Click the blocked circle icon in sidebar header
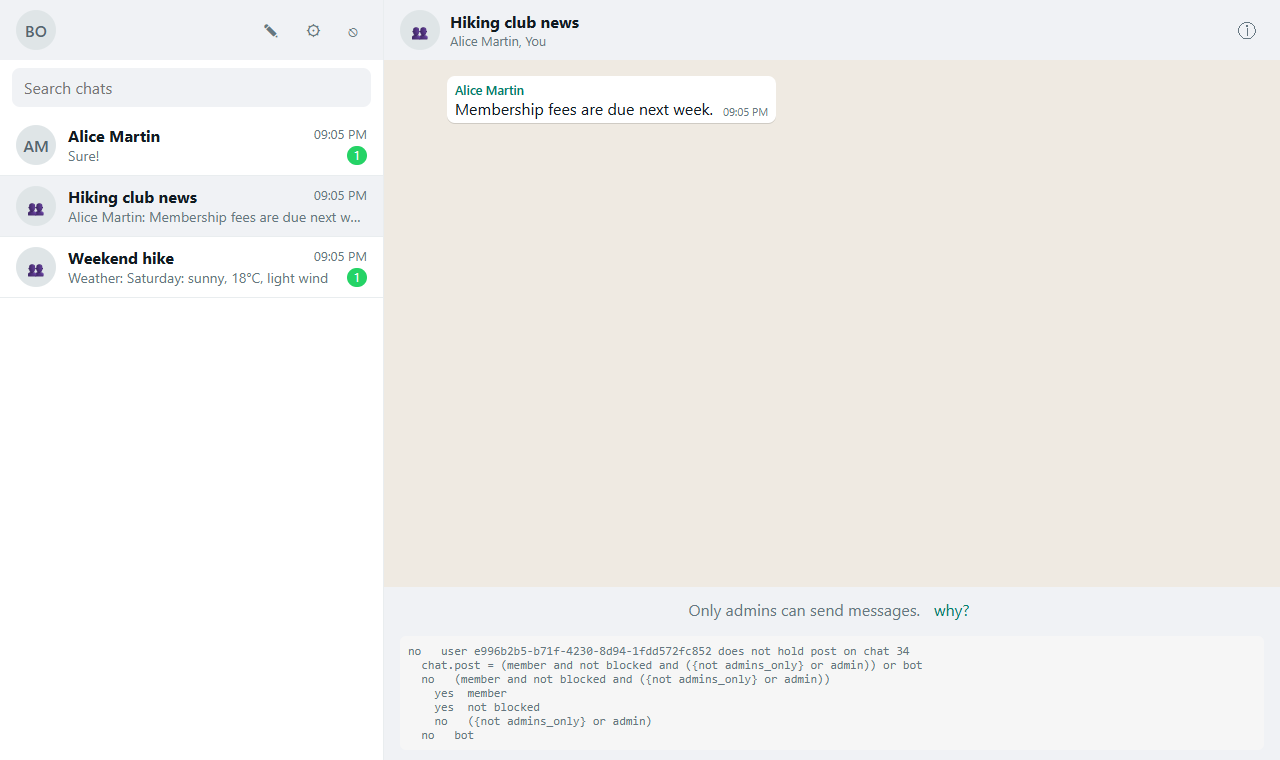The image size is (1280, 760). [x=353, y=32]
